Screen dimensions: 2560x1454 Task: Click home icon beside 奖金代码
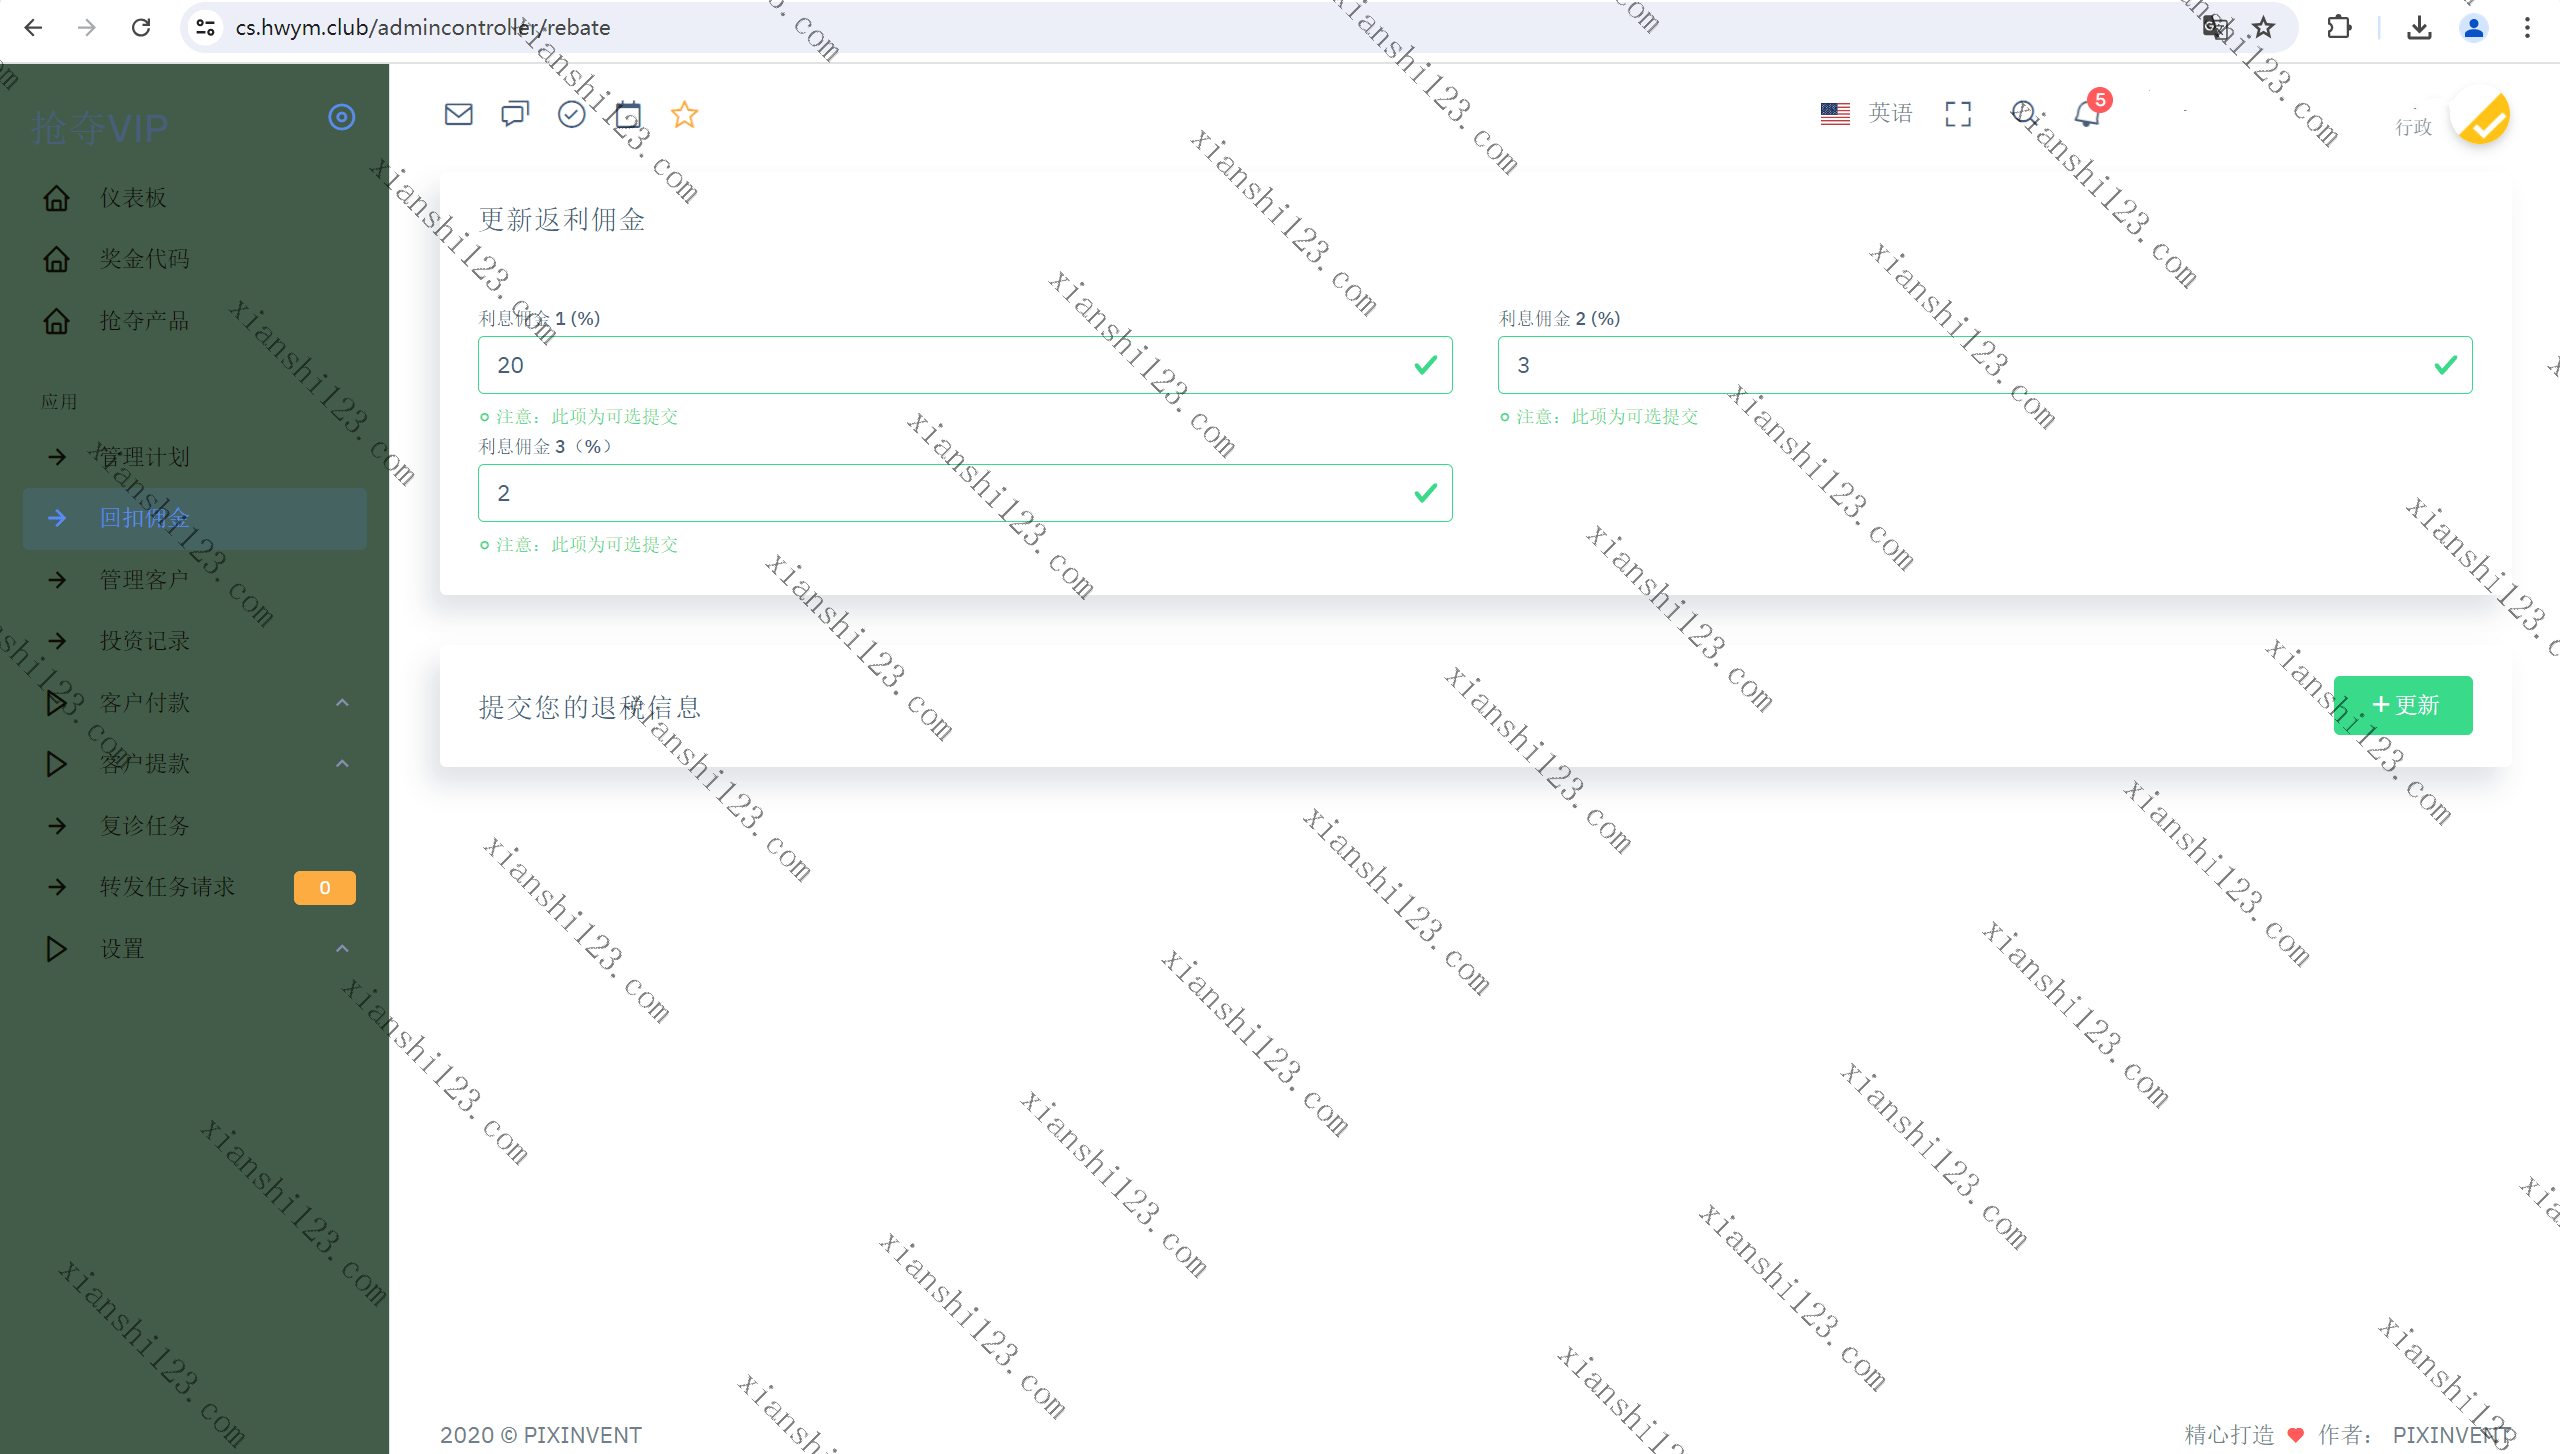click(x=57, y=259)
